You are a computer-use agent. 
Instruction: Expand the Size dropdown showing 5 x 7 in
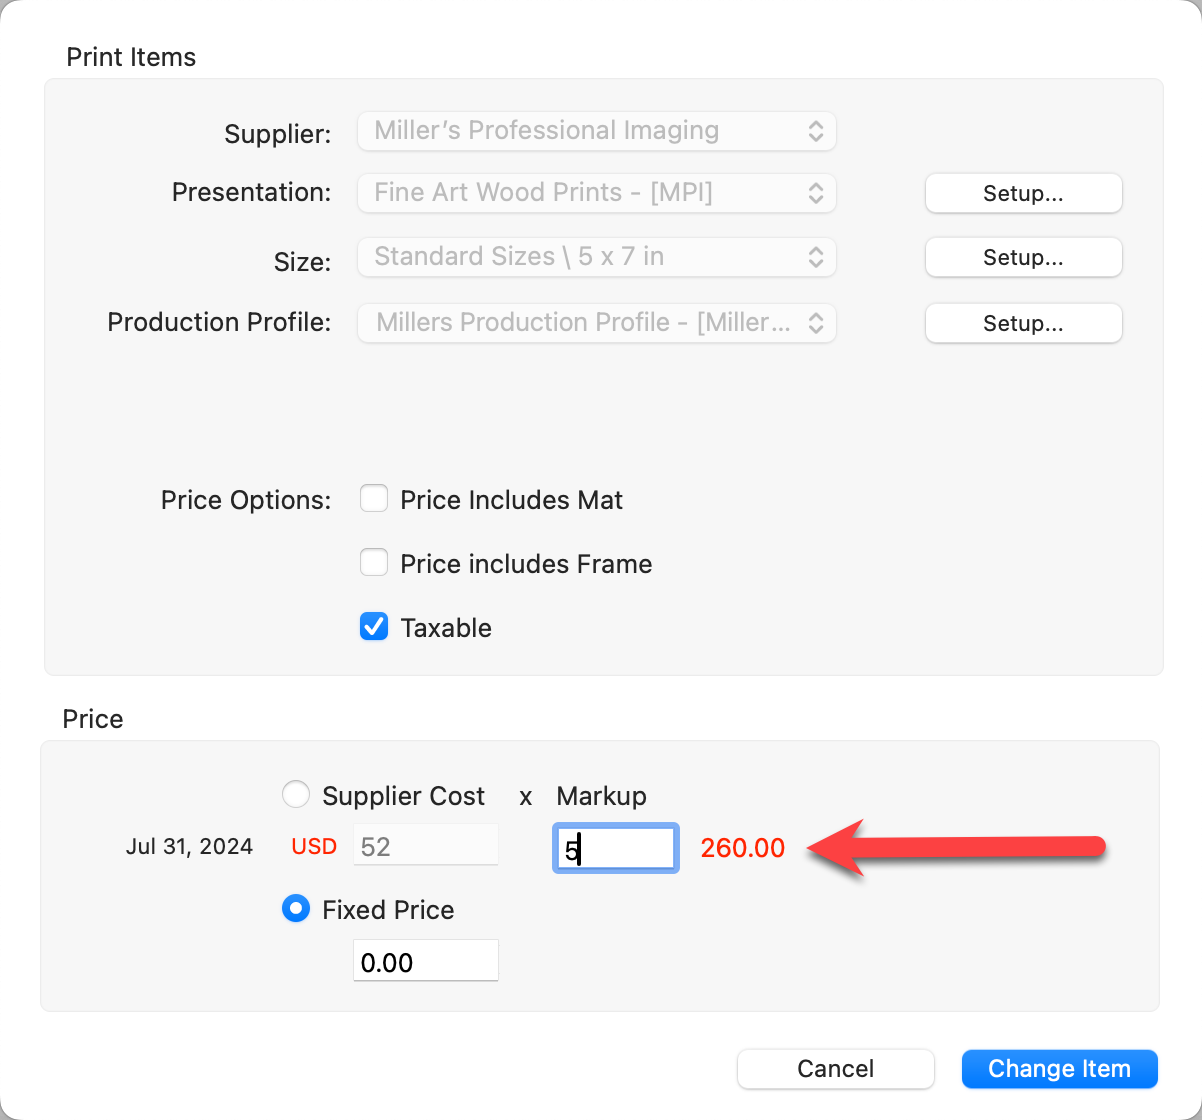pyautogui.click(x=596, y=257)
